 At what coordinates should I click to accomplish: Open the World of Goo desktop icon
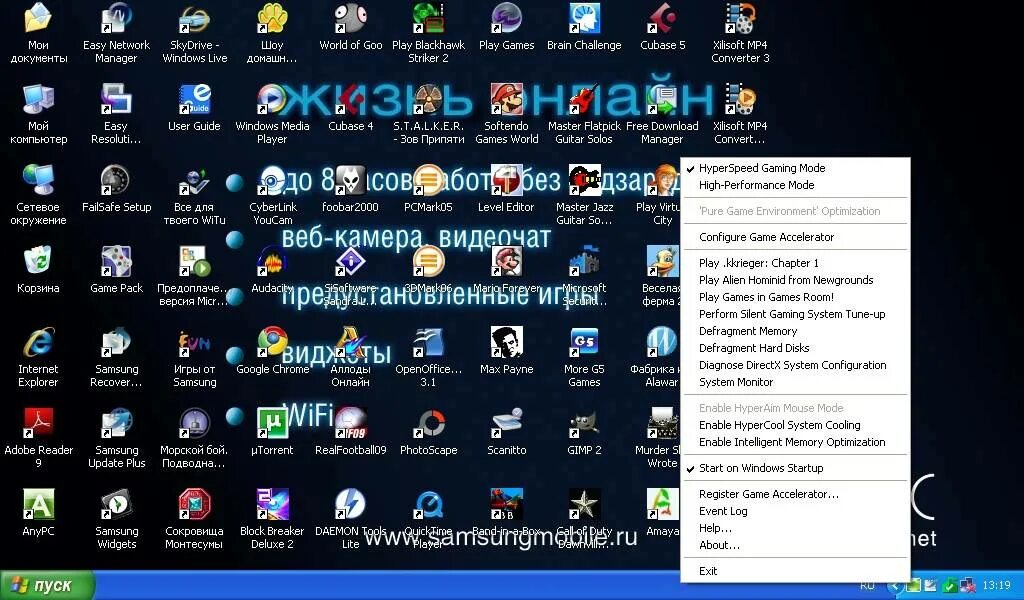[x=351, y=20]
